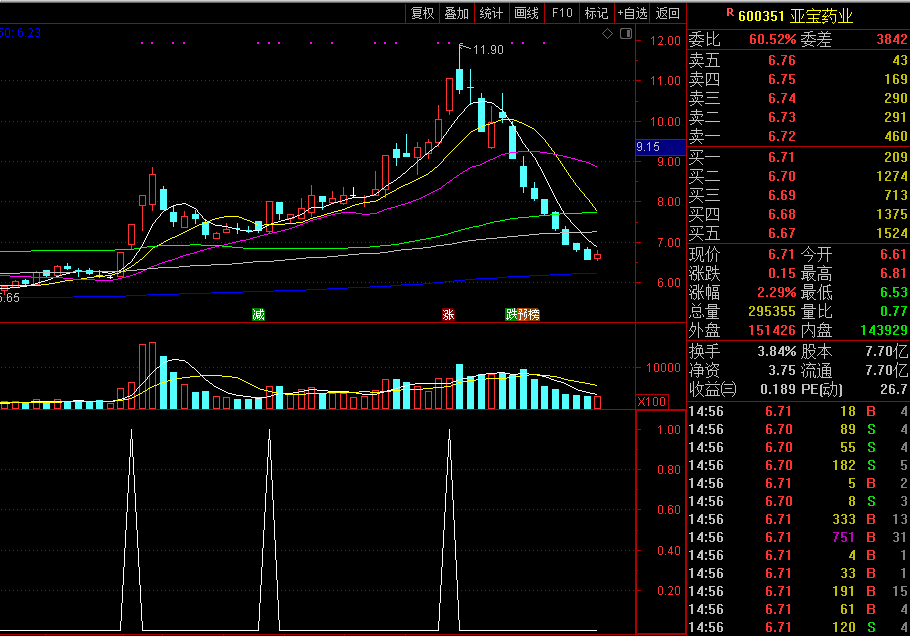Click the 12.00 price axis label
This screenshot has height=636, width=910.
[x=665, y=41]
